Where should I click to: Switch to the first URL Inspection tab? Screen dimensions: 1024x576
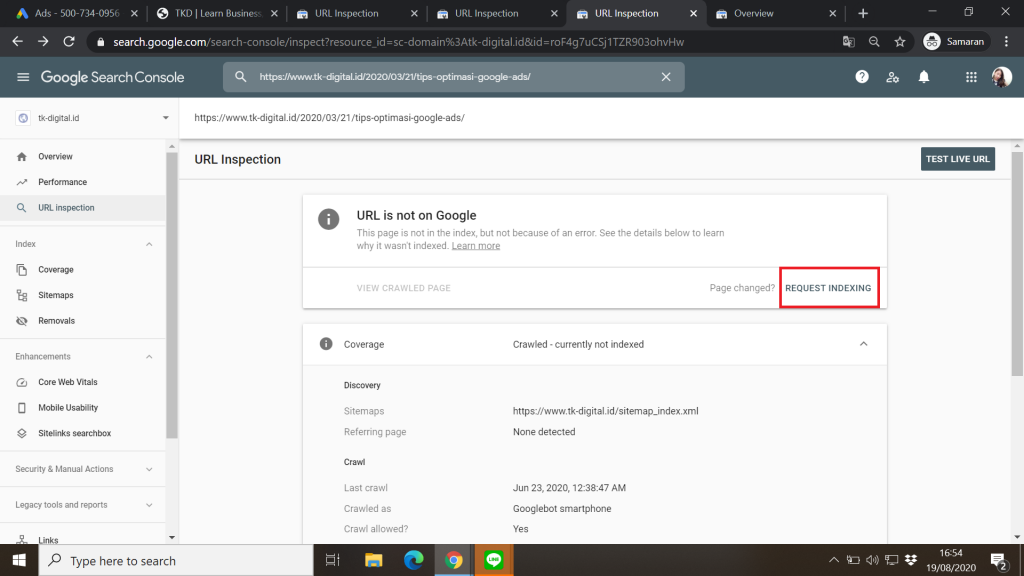pyautogui.click(x=347, y=13)
